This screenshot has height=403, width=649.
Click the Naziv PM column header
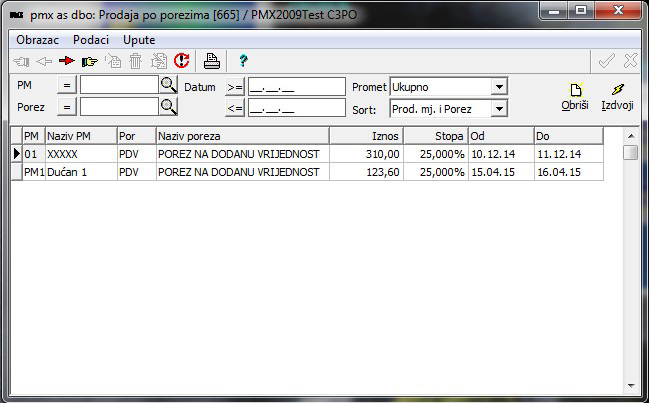click(x=81, y=136)
